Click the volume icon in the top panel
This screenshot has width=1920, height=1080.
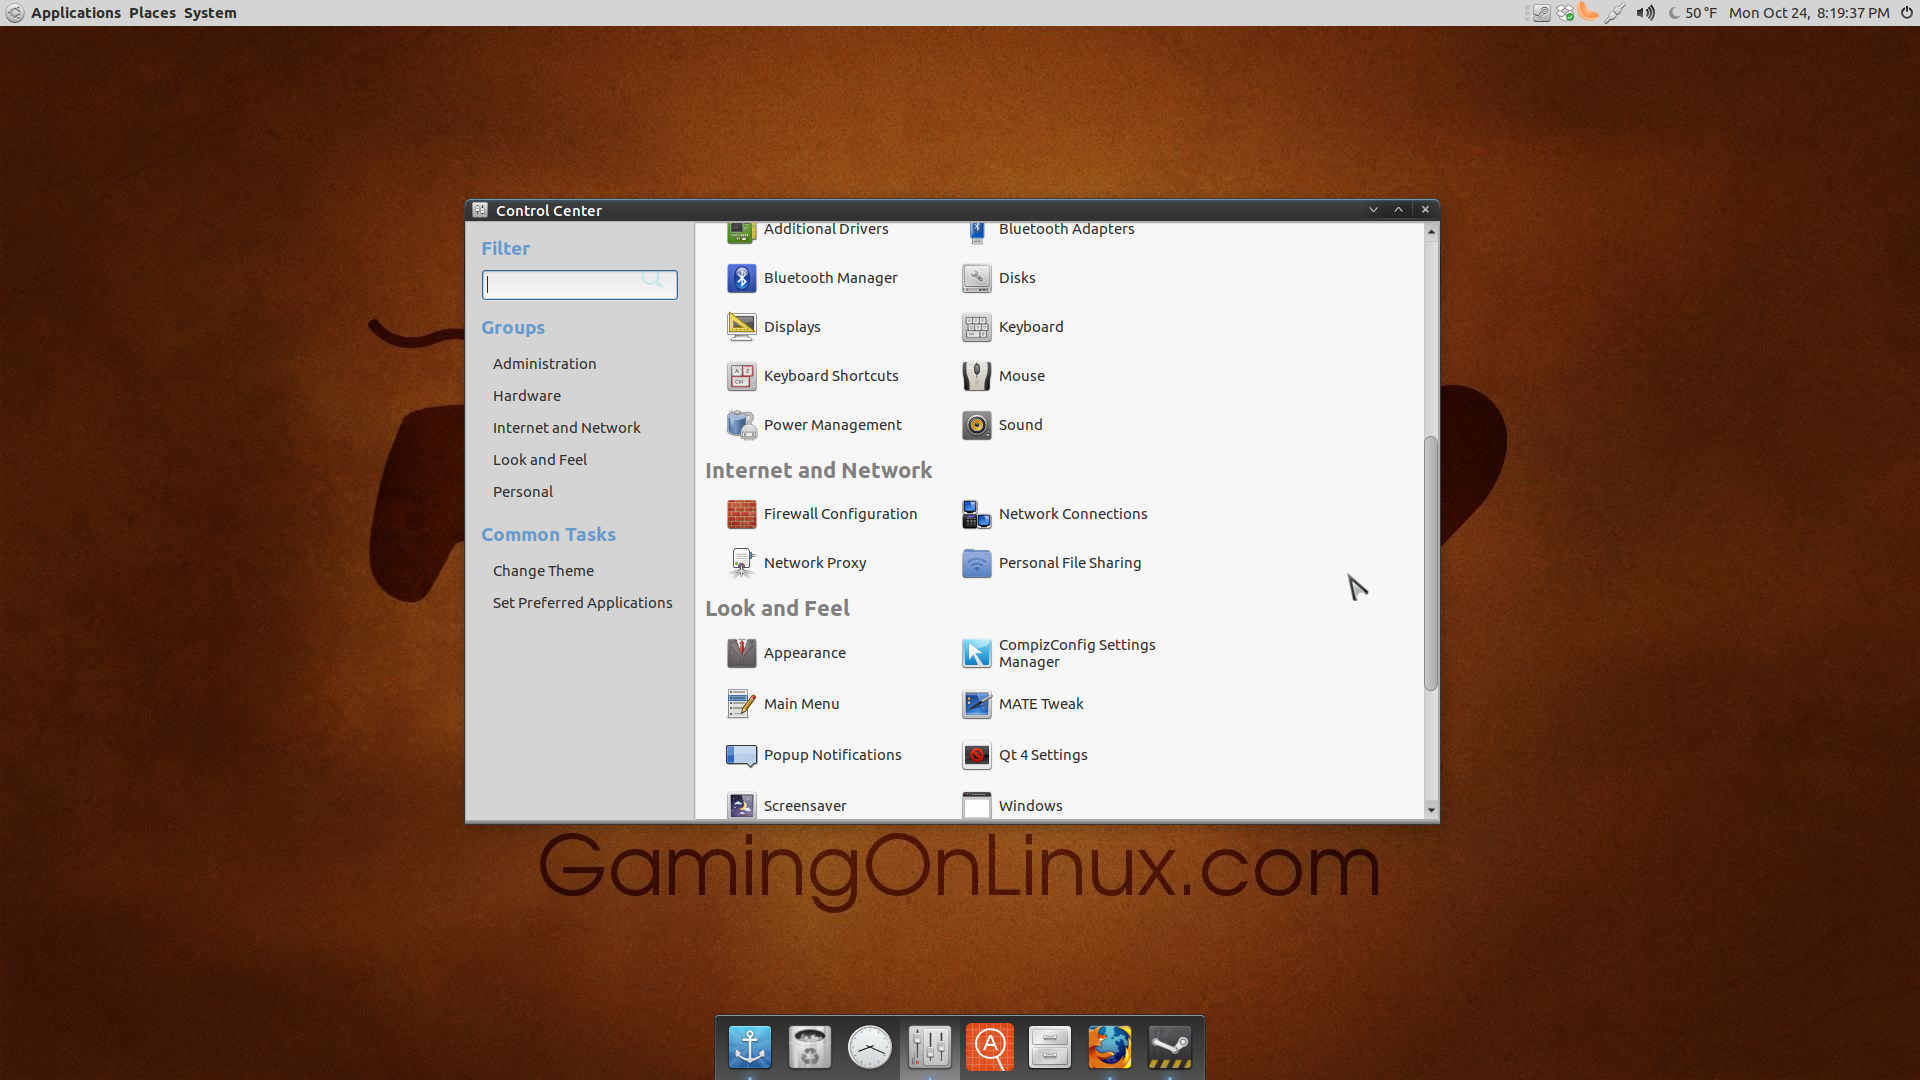click(x=1645, y=13)
